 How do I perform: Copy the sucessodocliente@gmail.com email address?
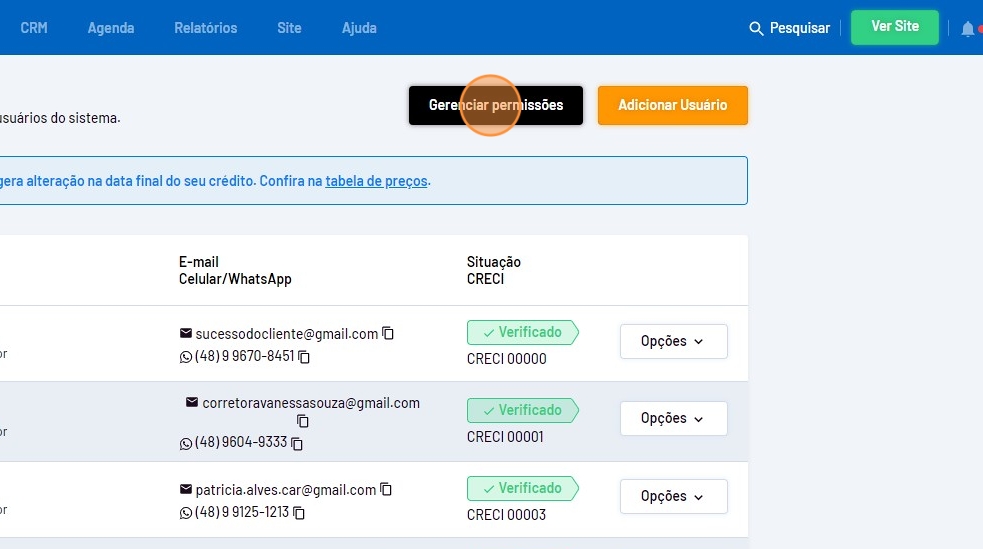pyautogui.click(x=388, y=333)
